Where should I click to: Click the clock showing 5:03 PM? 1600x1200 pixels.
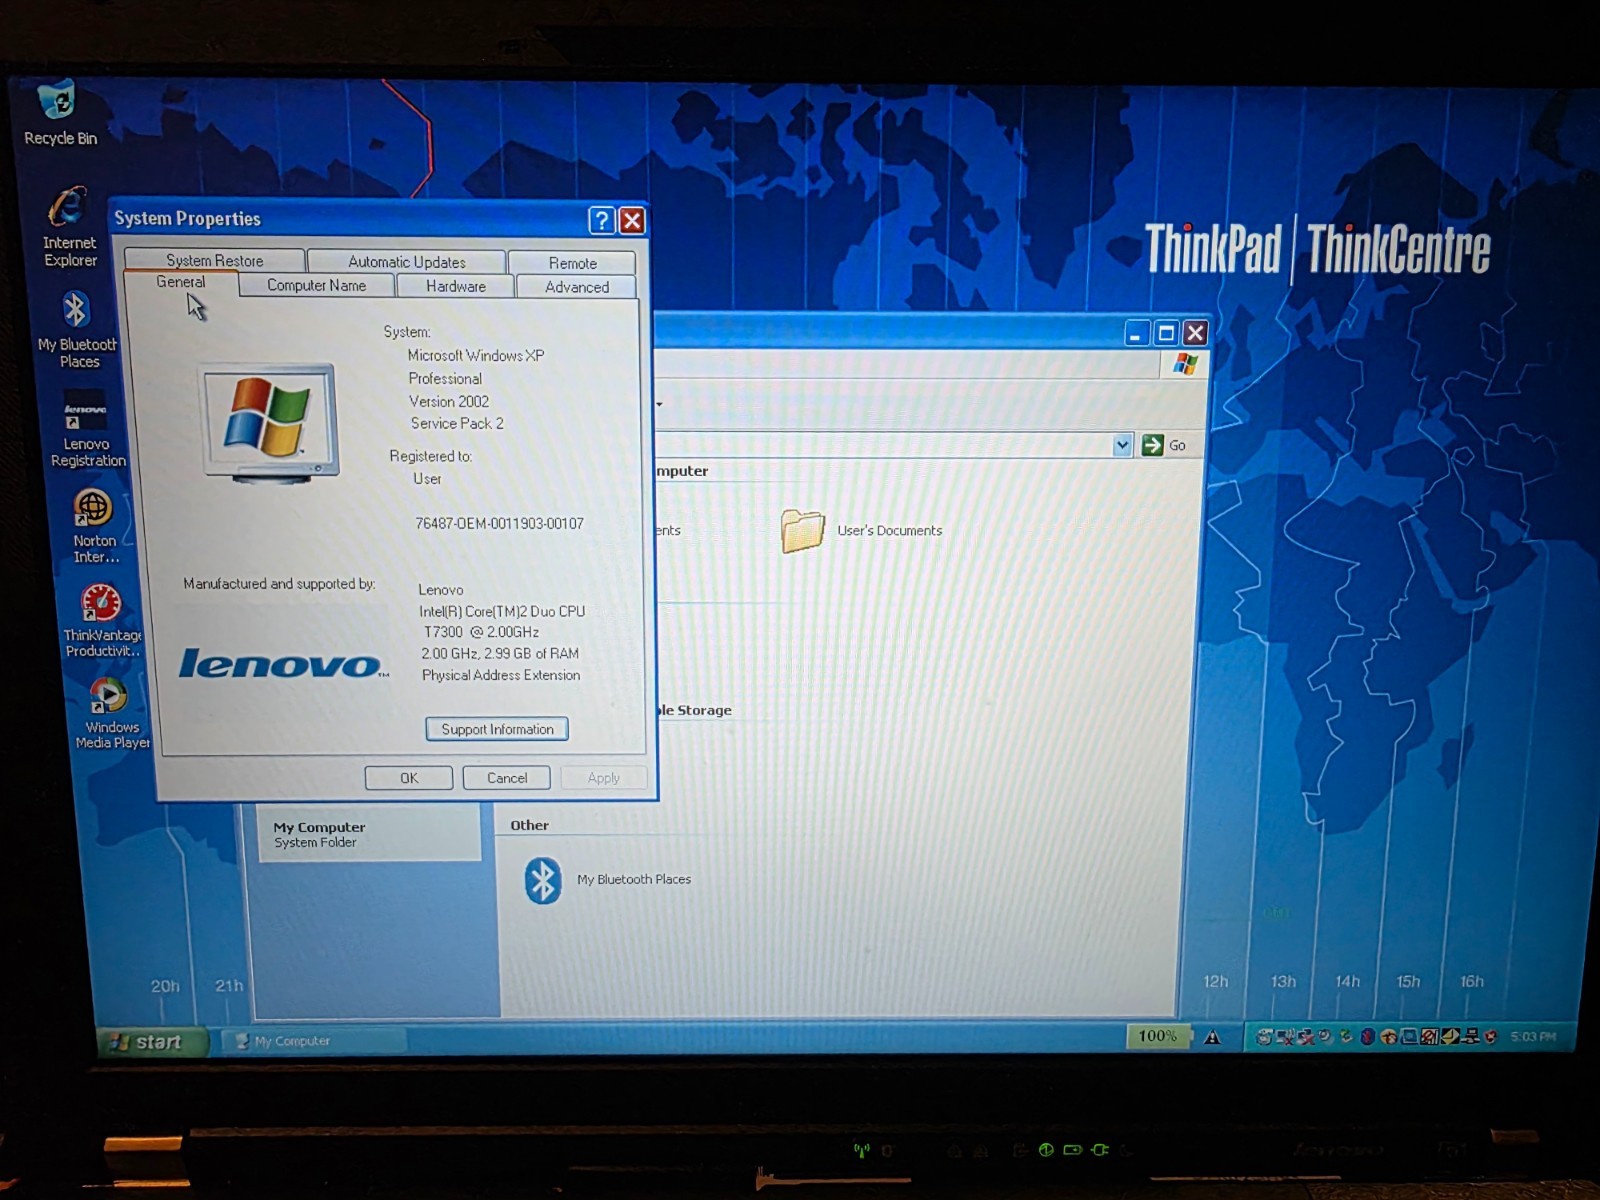click(1532, 1037)
